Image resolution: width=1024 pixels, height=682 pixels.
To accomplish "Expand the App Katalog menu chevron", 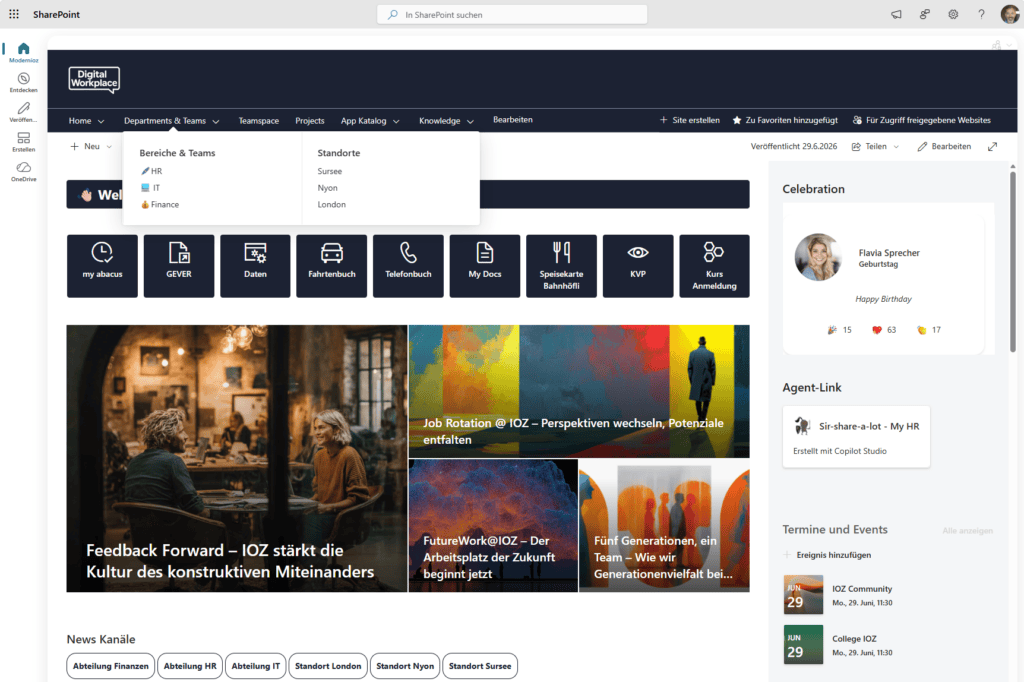I will coord(396,122).
